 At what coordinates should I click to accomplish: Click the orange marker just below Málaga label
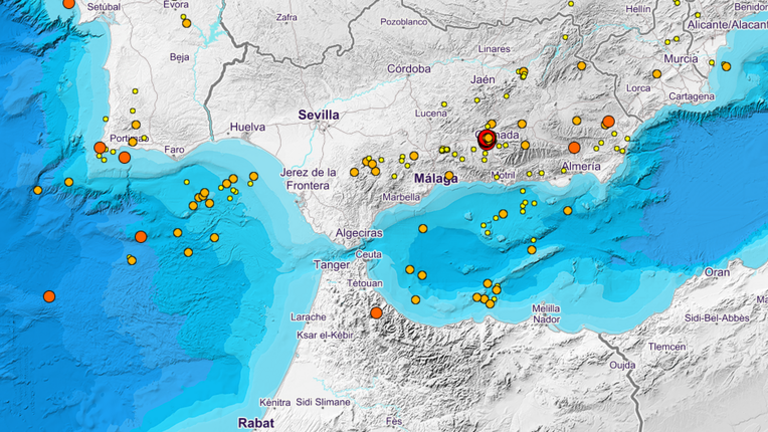pos(449,176)
